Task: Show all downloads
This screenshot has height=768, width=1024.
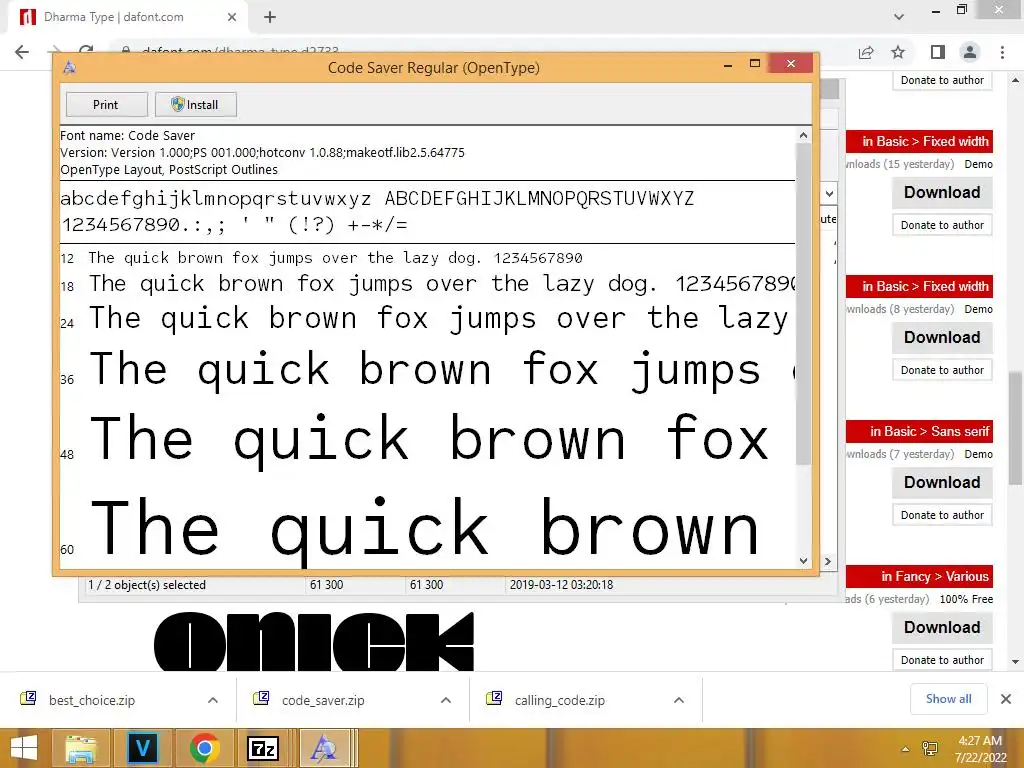Action: 948,699
